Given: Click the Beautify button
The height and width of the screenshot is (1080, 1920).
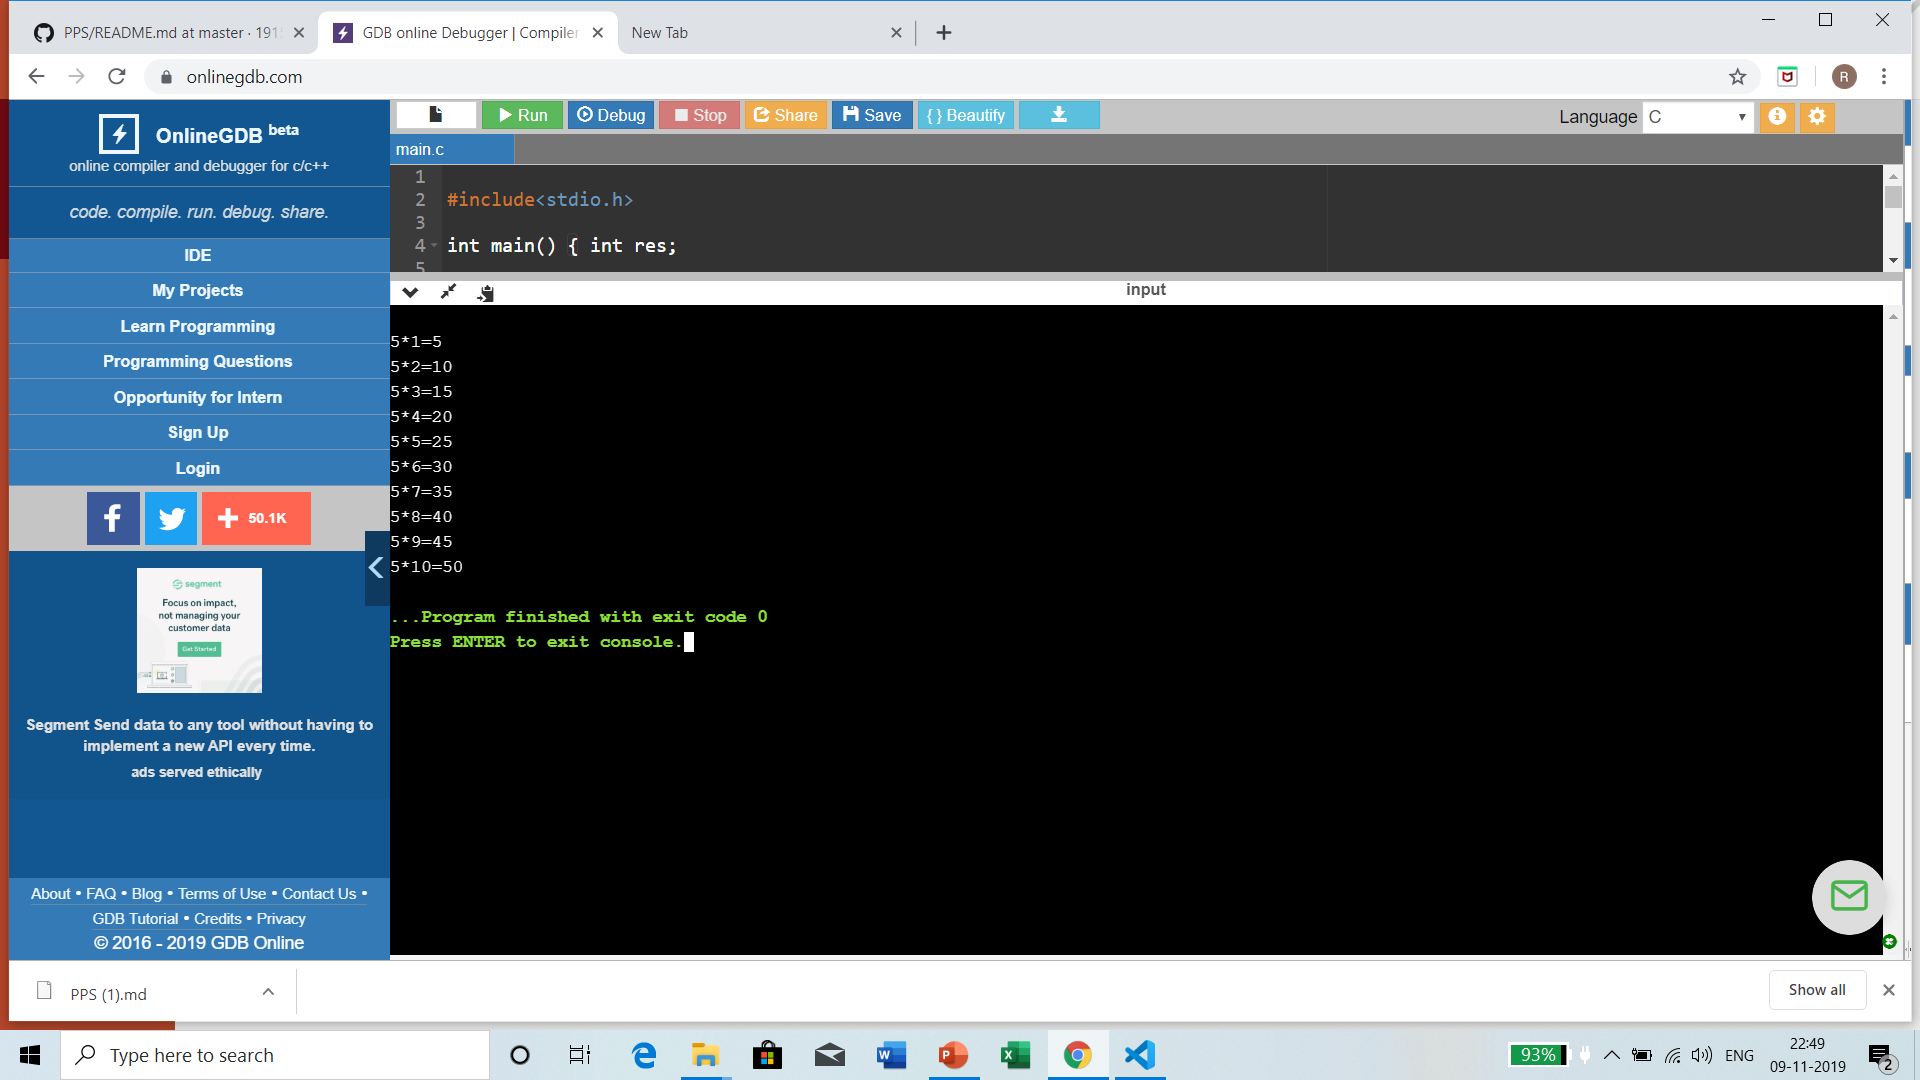Looking at the screenshot, I should pyautogui.click(x=965, y=115).
